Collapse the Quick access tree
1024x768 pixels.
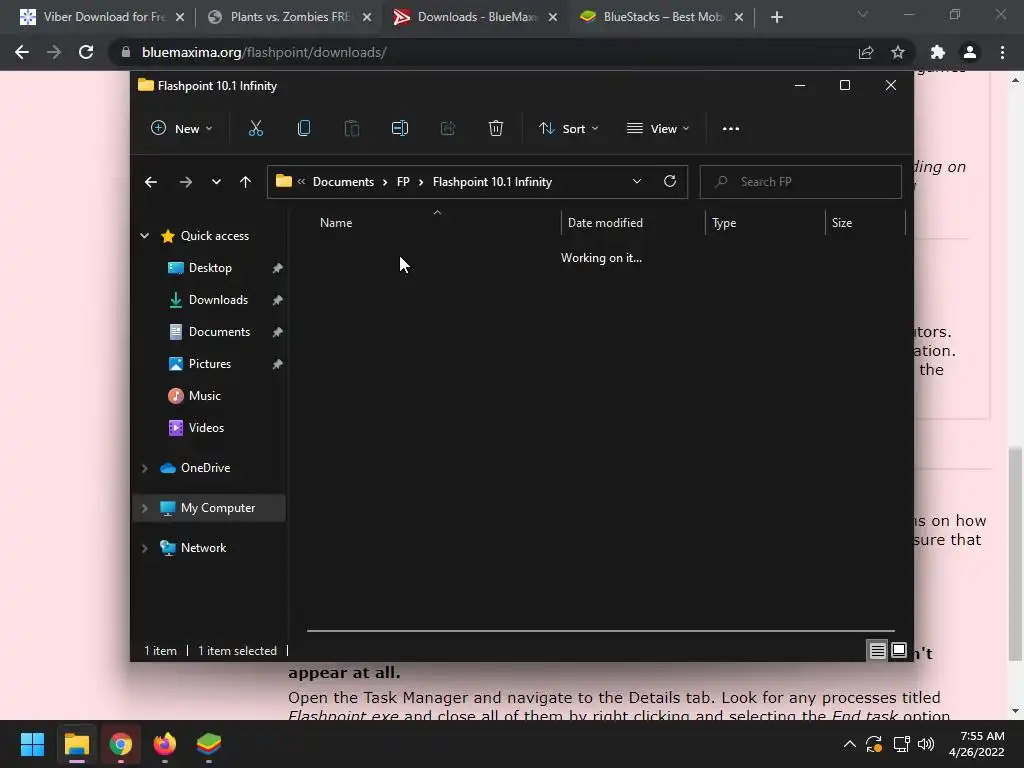point(144,236)
